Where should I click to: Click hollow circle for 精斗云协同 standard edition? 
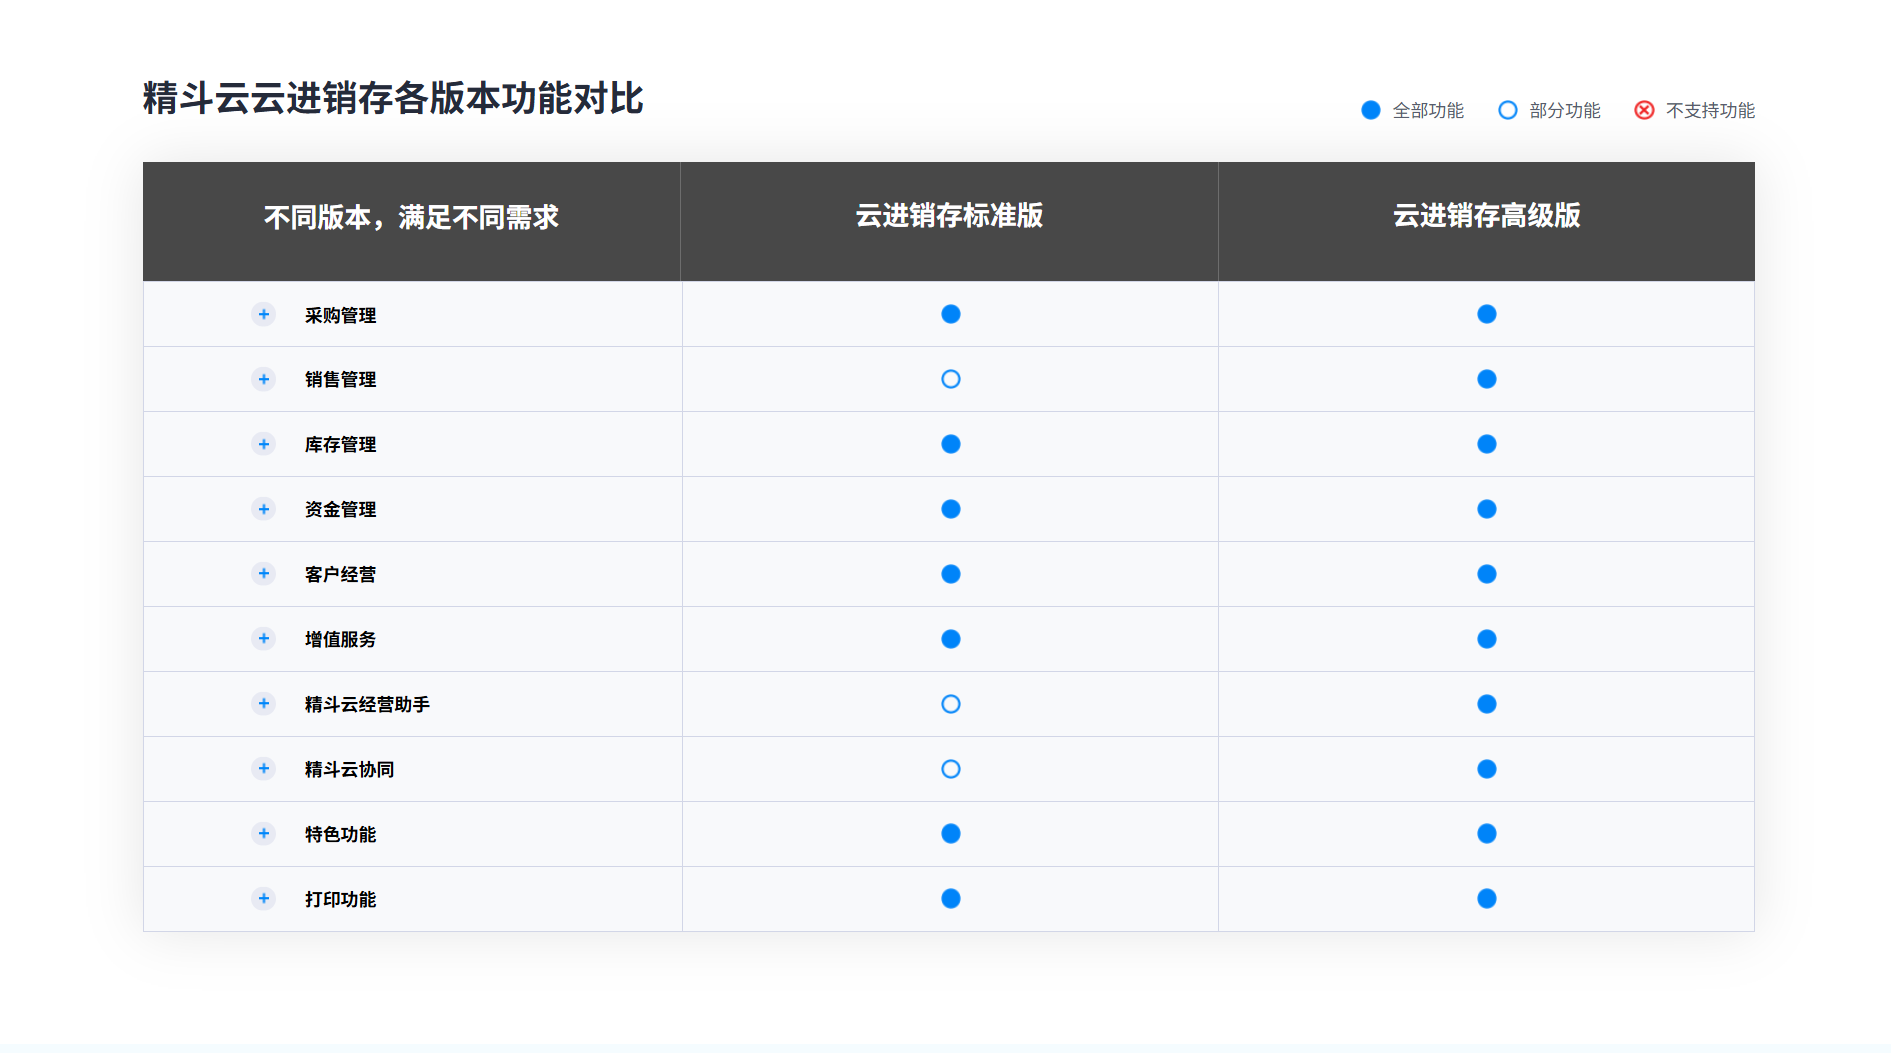[x=951, y=769]
